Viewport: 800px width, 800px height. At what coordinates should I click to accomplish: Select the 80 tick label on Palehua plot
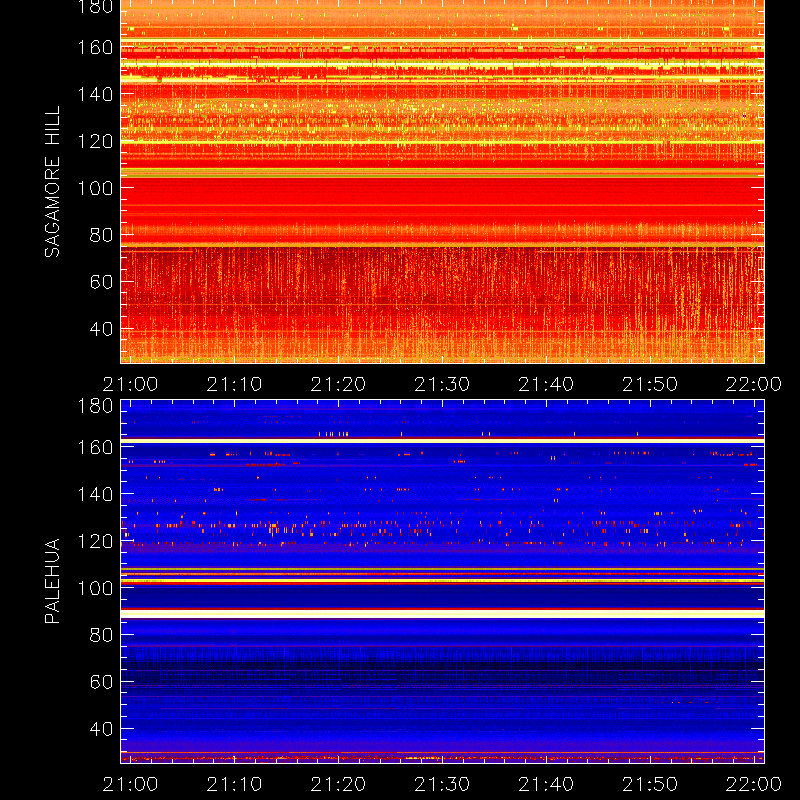click(101, 635)
